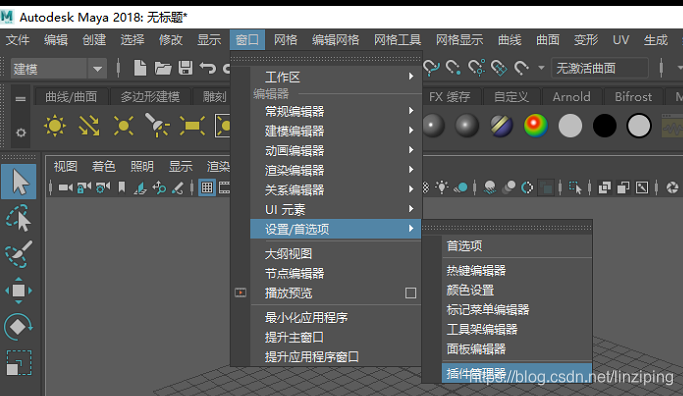Click the Open Scene folder icon

163,68
